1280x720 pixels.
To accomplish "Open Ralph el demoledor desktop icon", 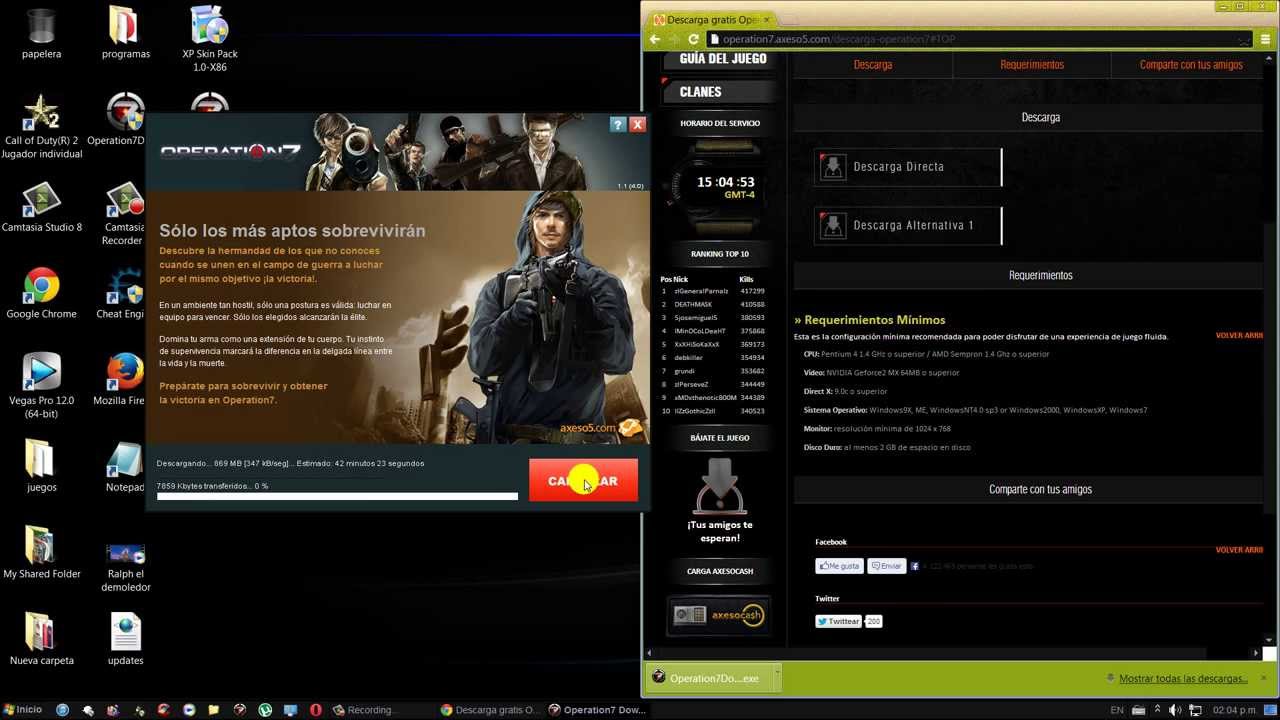I will tap(125, 566).
